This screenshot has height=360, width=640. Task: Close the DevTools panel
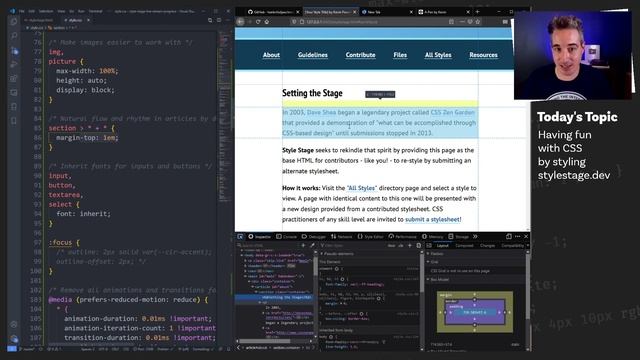pos(526,236)
